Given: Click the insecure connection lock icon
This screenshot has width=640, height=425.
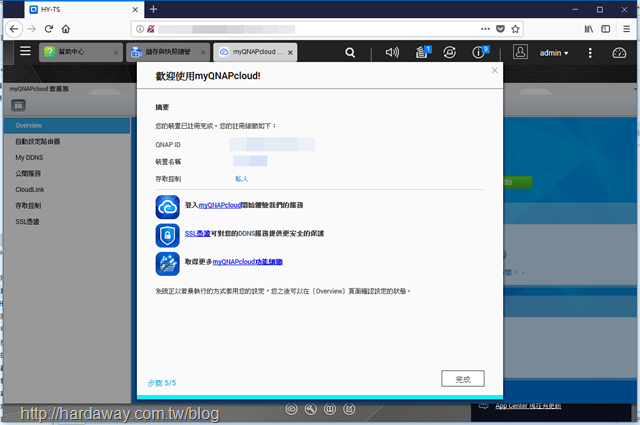Looking at the screenshot, I should 151,29.
